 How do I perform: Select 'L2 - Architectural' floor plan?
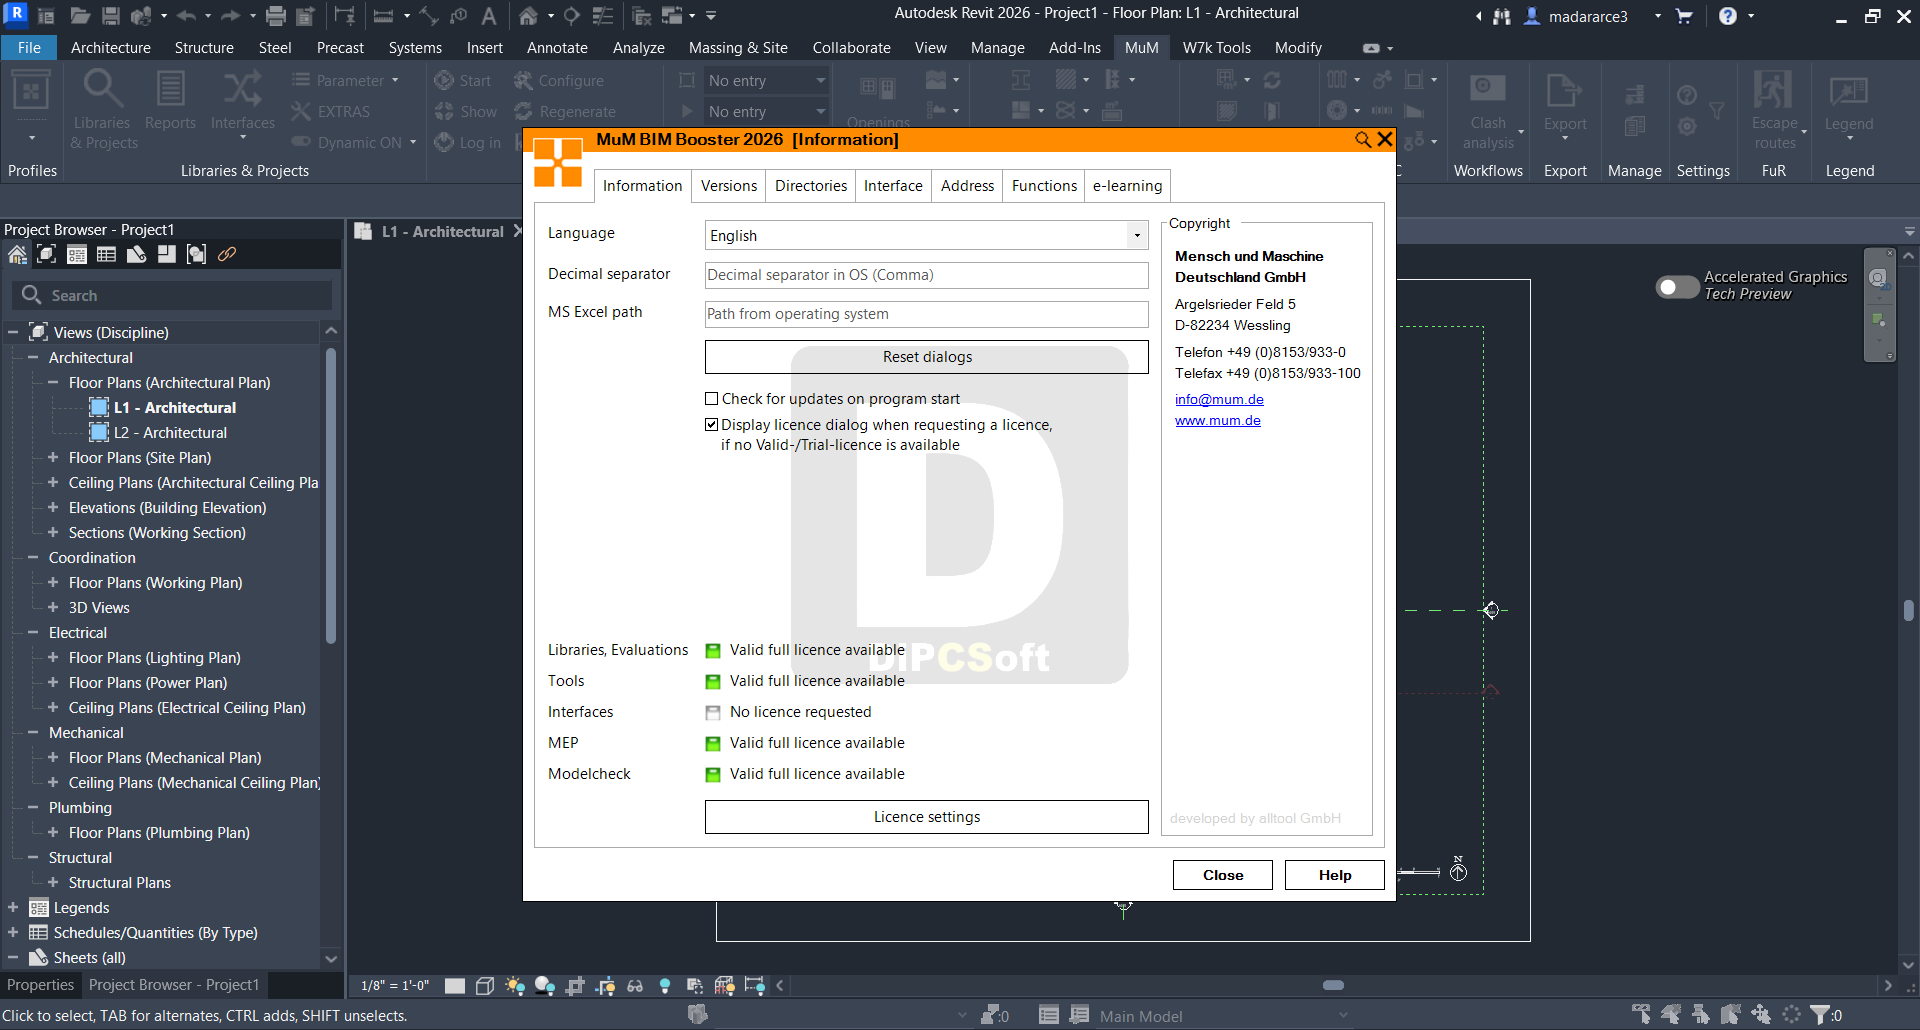coord(170,432)
